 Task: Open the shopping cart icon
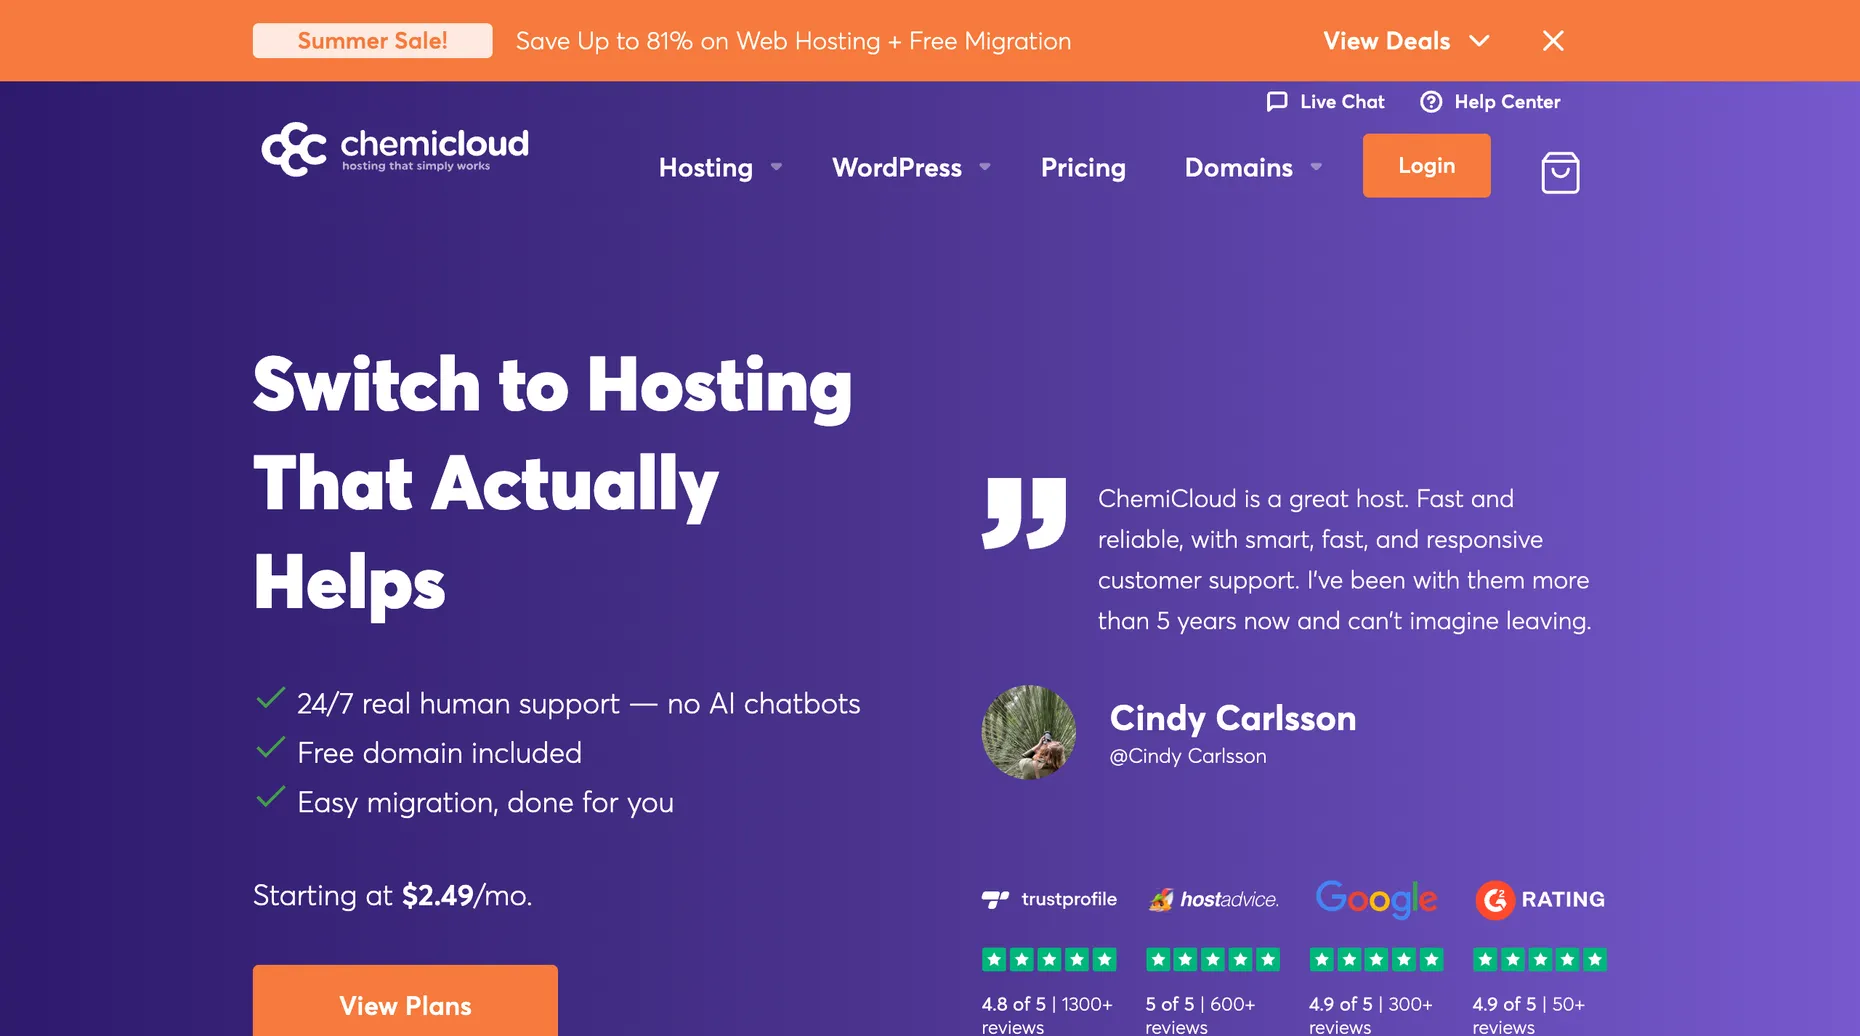[x=1560, y=172]
